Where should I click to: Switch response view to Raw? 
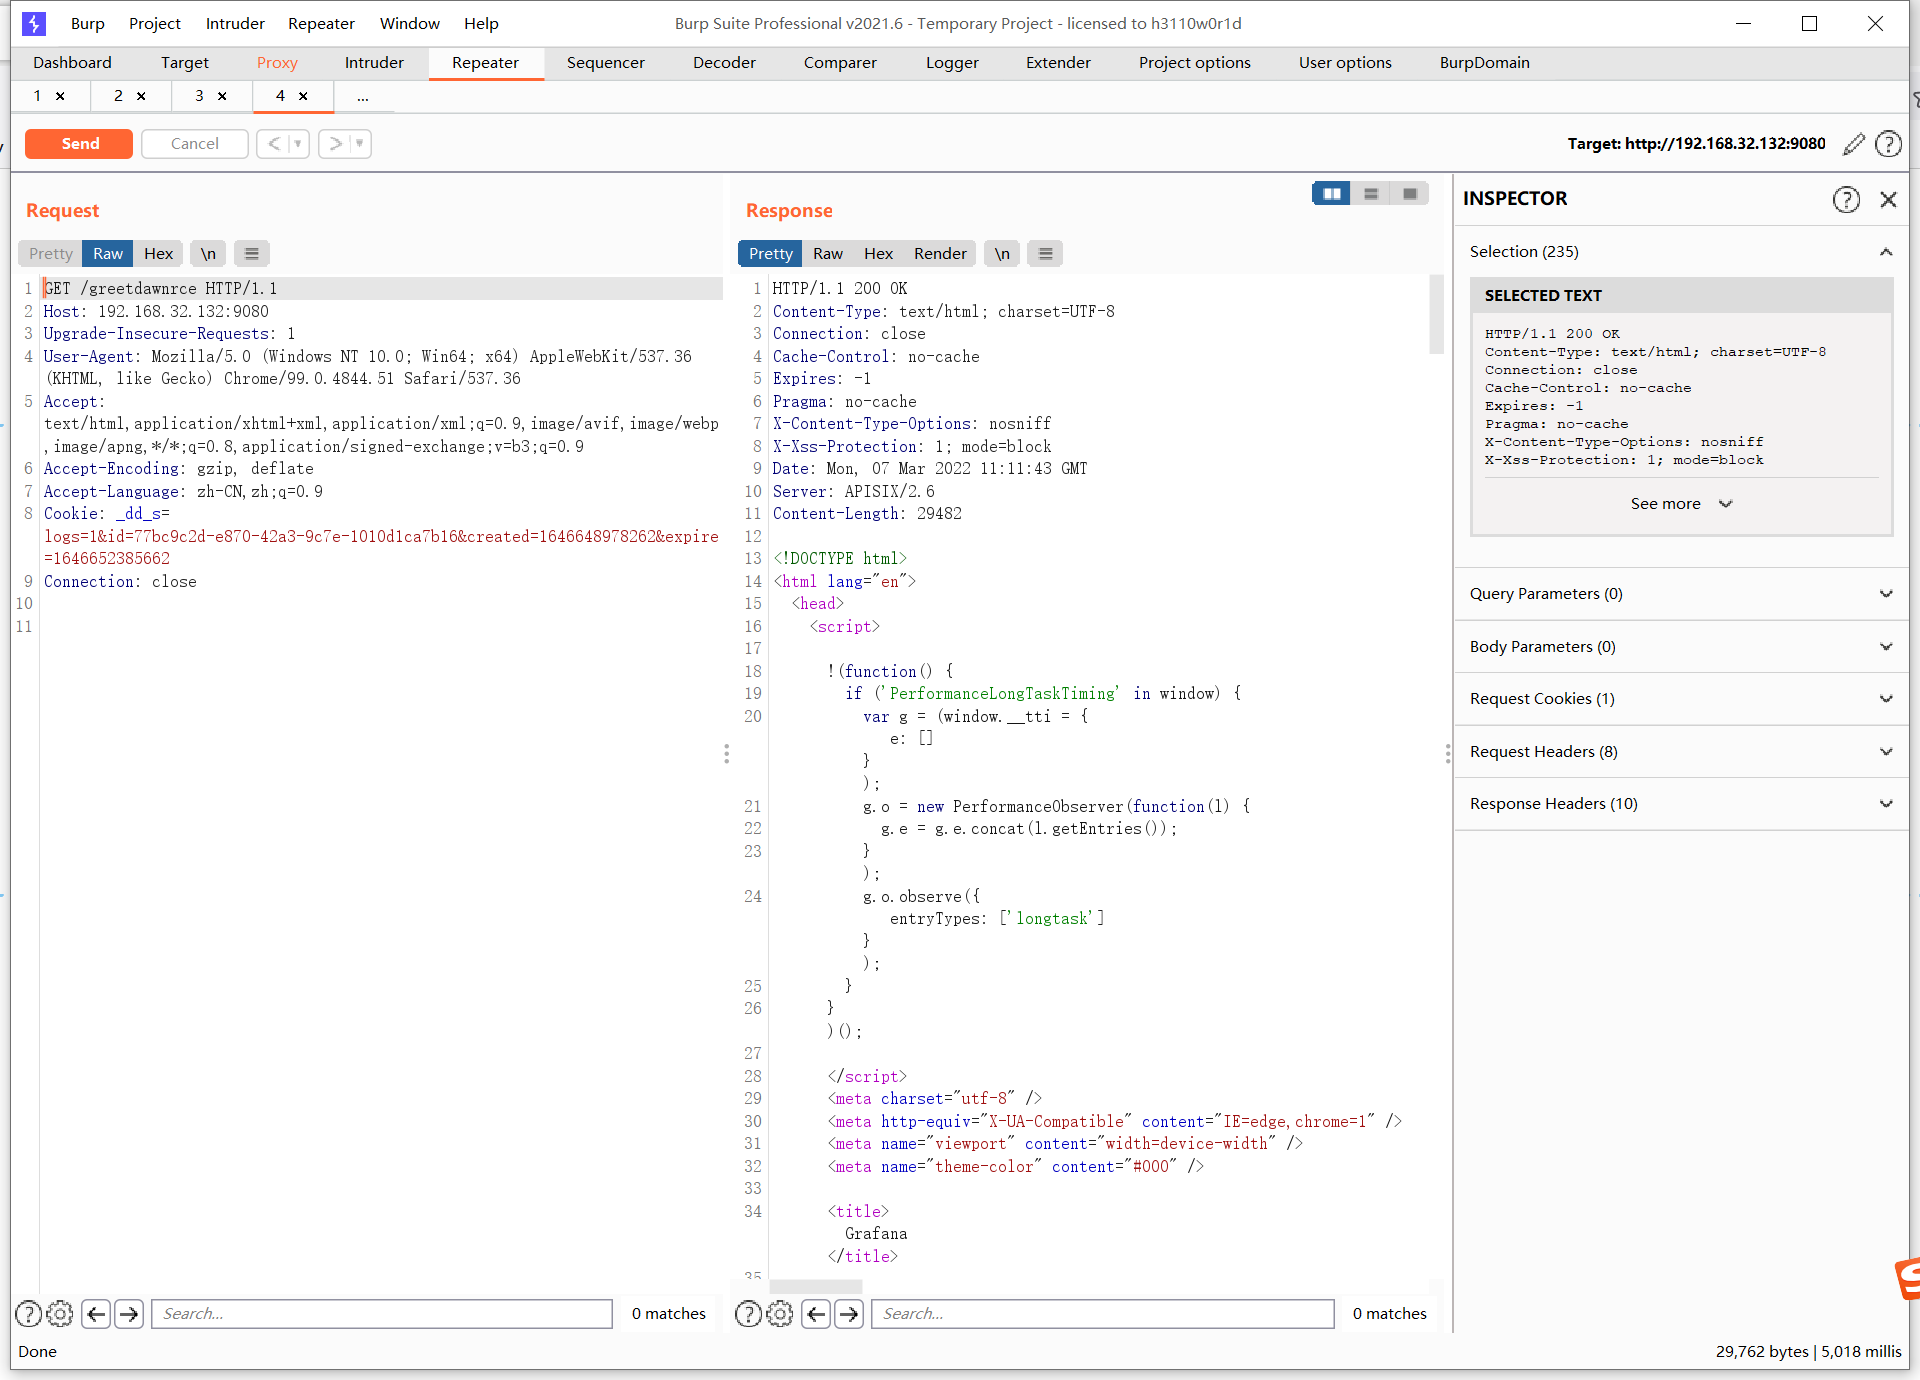click(x=828, y=254)
